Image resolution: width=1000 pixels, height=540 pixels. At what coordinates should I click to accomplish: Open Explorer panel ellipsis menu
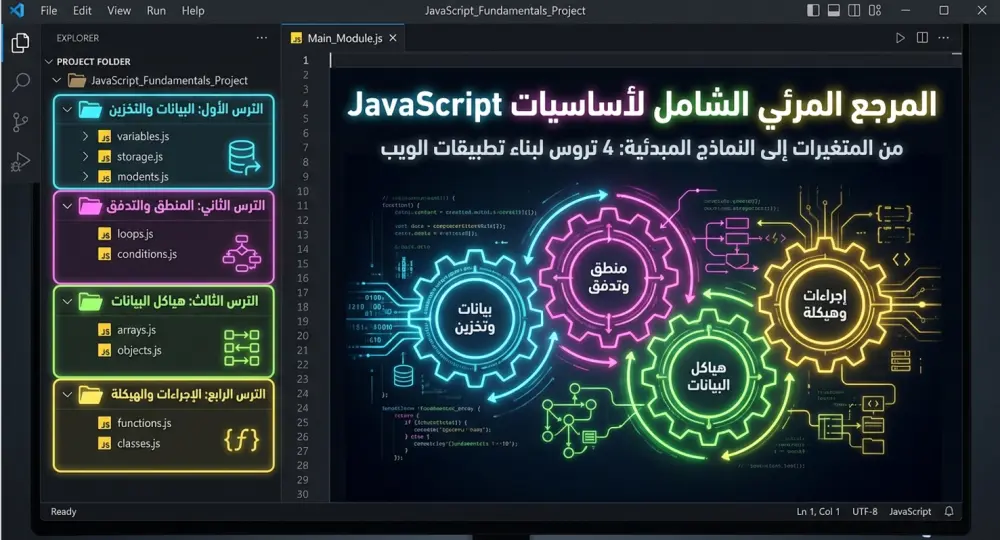click(262, 38)
